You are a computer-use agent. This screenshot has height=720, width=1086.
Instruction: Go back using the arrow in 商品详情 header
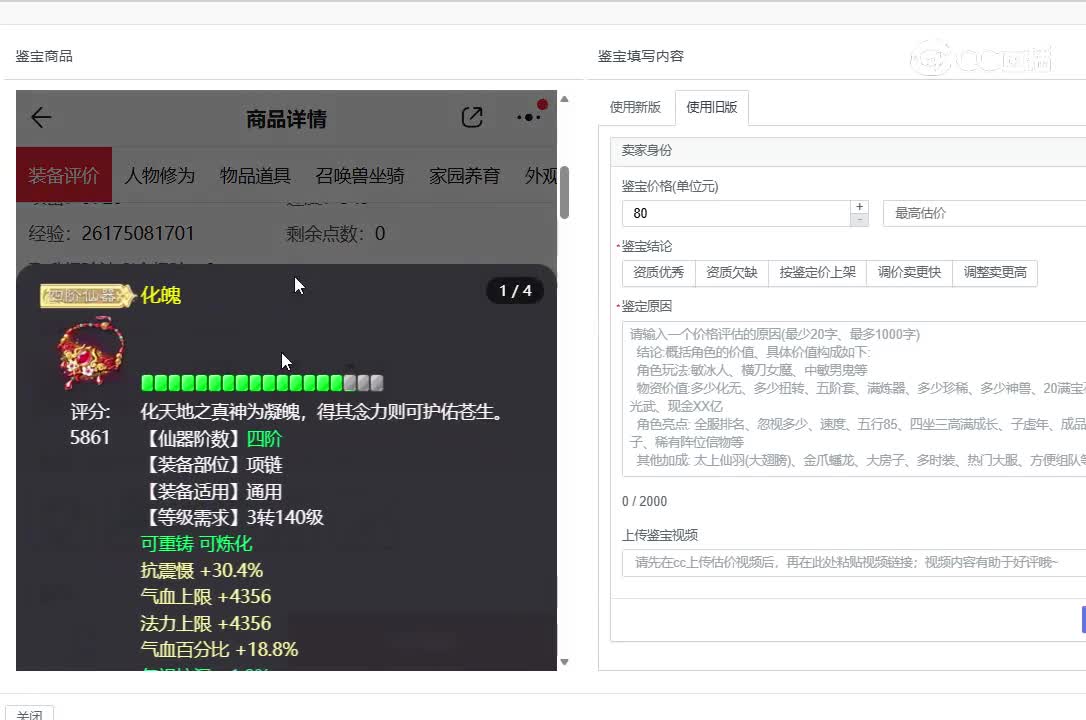tap(41, 118)
